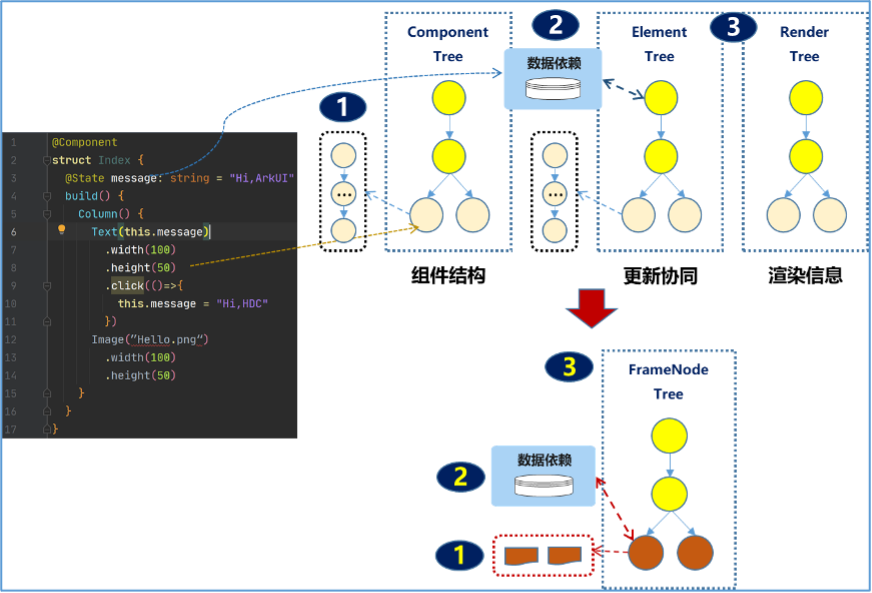
Task: Click '.width(100)' on line 13
Action: pos(140,357)
